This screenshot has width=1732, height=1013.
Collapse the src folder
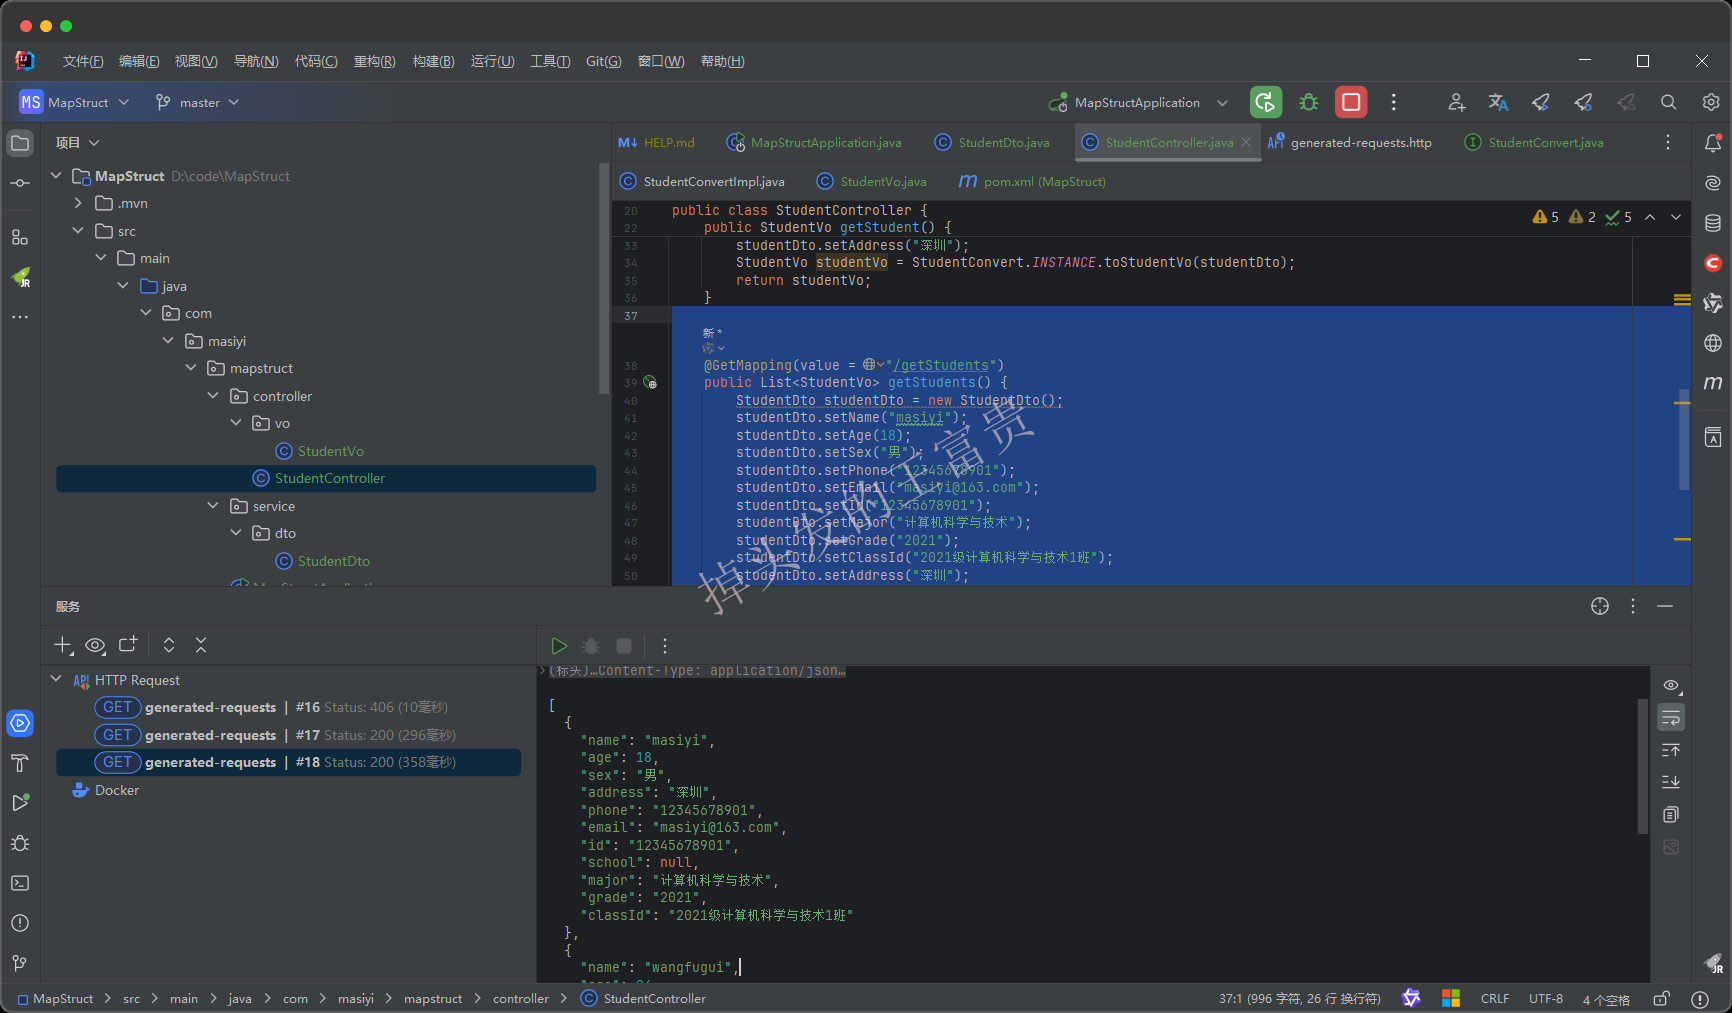(78, 231)
